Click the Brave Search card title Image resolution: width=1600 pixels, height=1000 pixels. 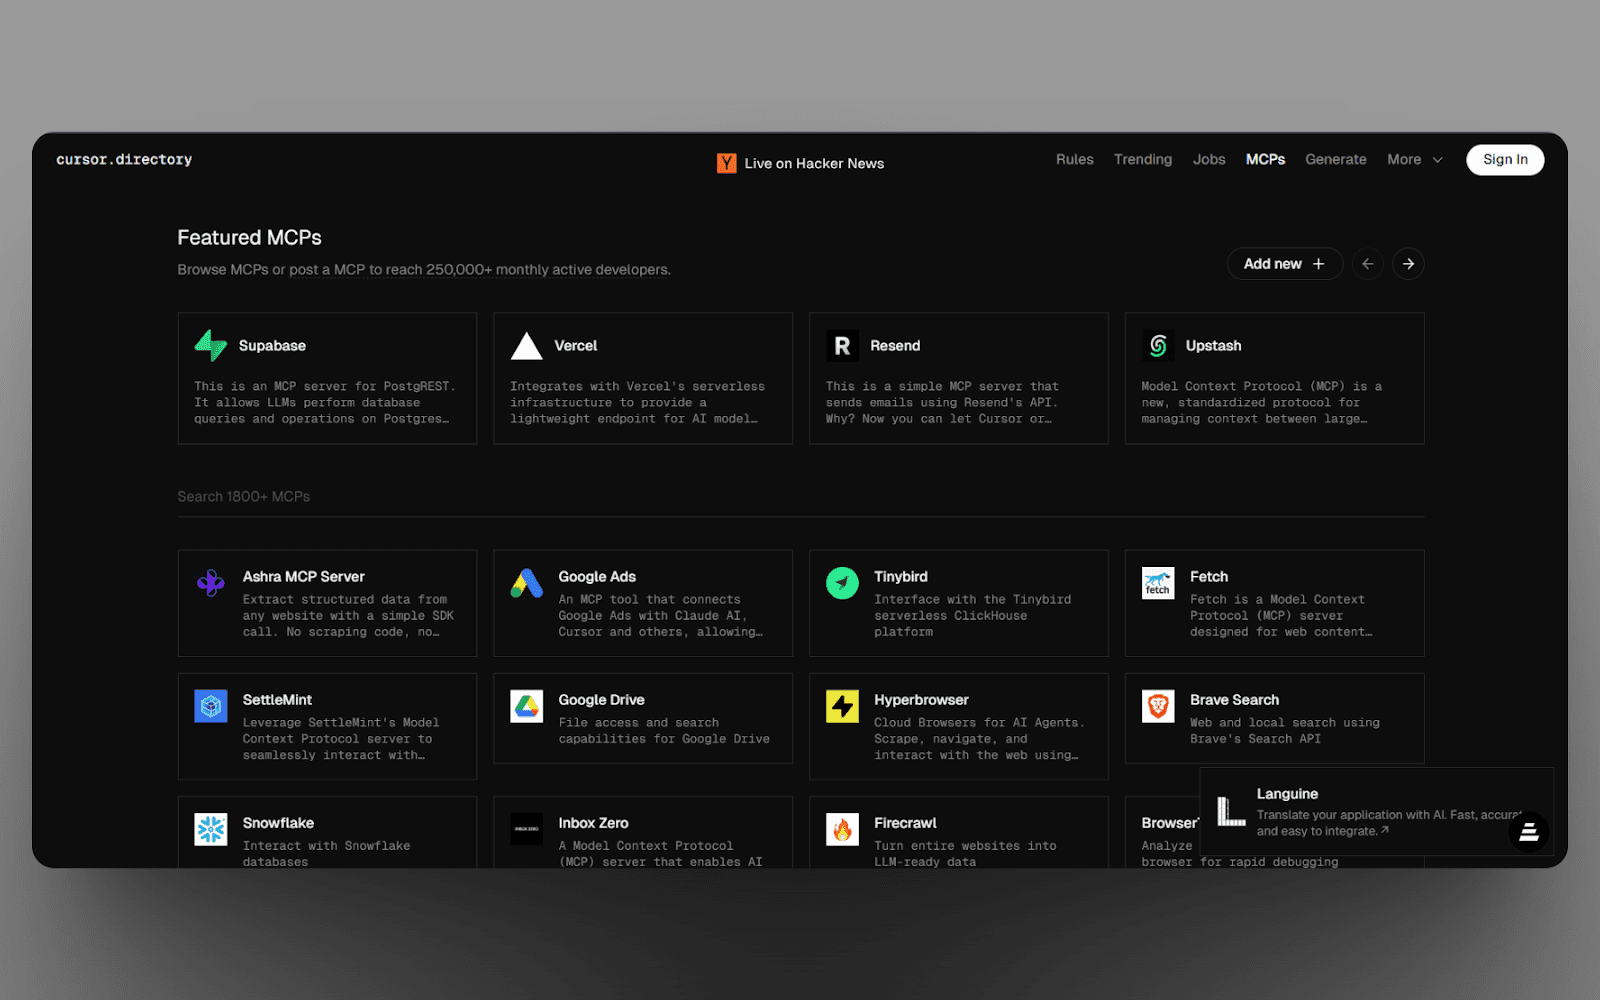[1234, 700]
